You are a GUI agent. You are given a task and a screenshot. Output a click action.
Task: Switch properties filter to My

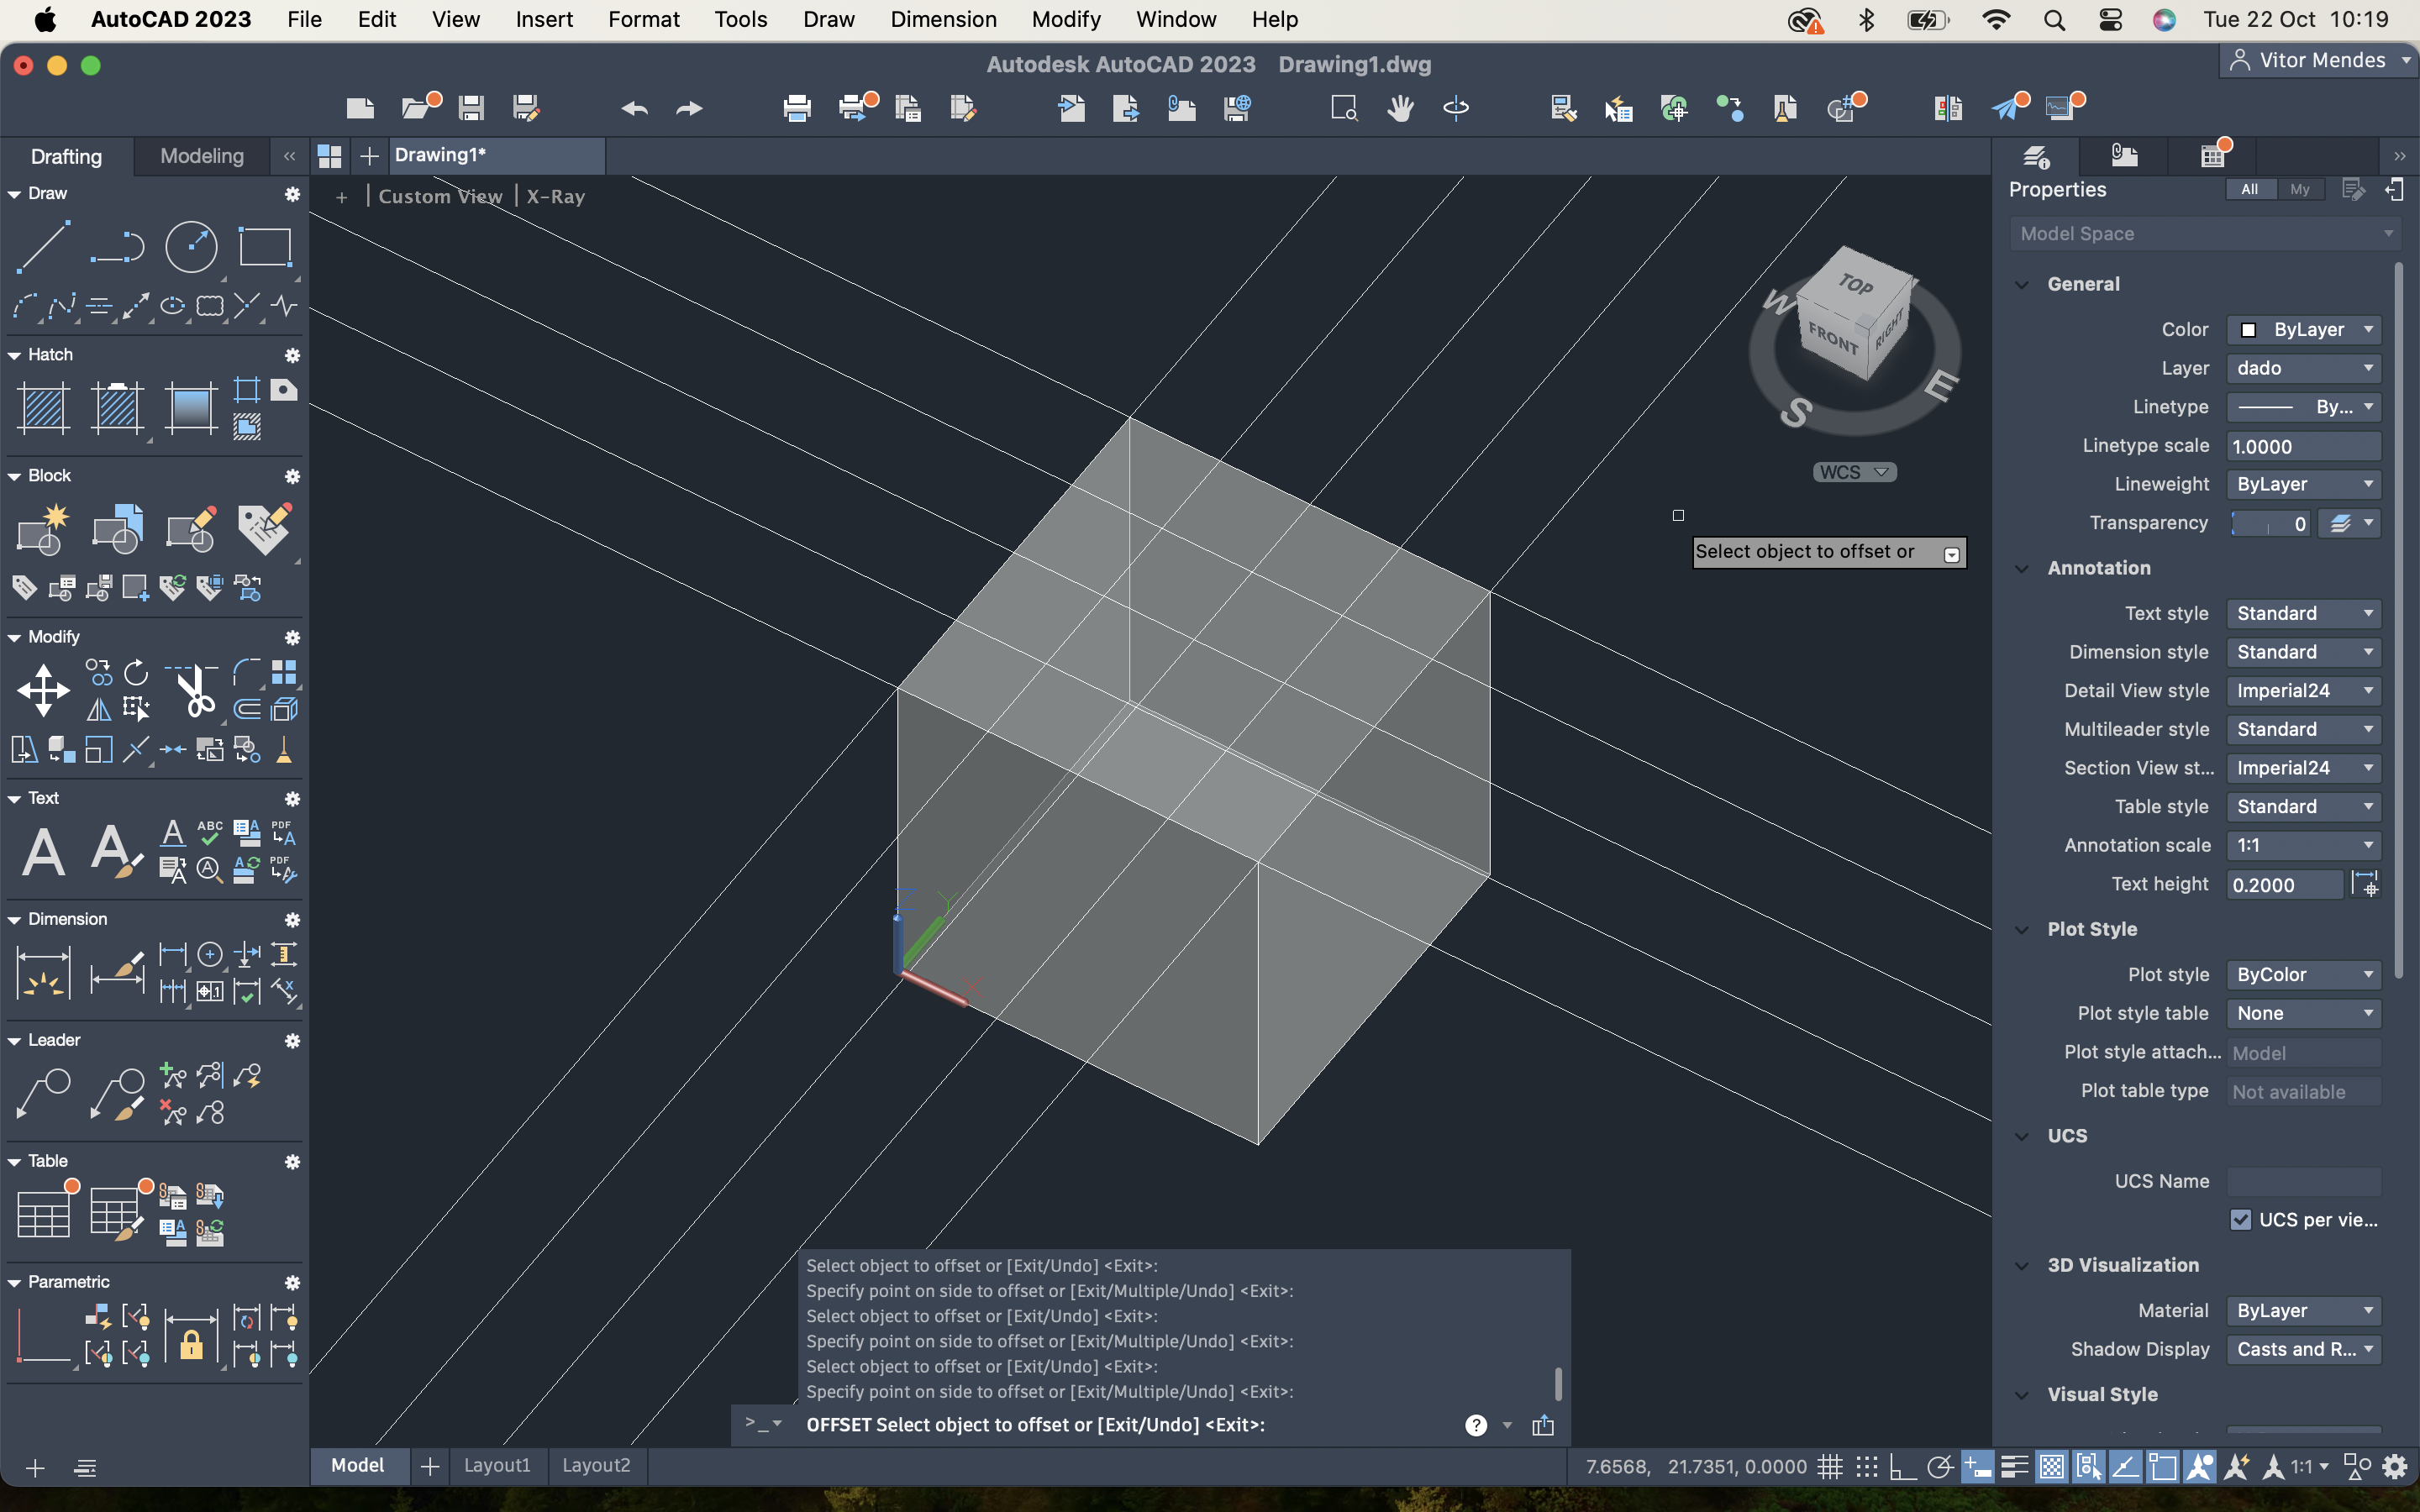point(2300,189)
